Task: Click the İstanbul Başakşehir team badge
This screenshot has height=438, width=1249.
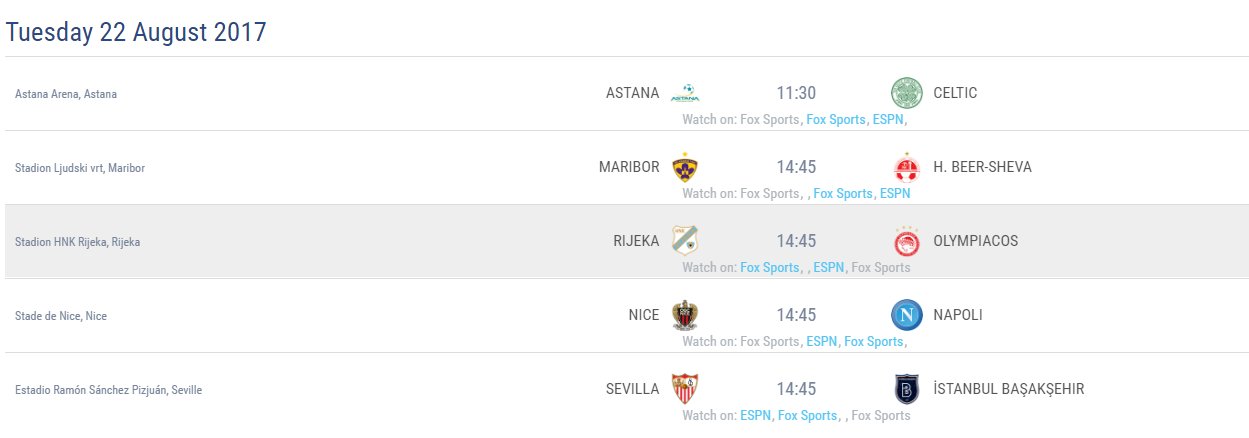Action: click(x=906, y=389)
